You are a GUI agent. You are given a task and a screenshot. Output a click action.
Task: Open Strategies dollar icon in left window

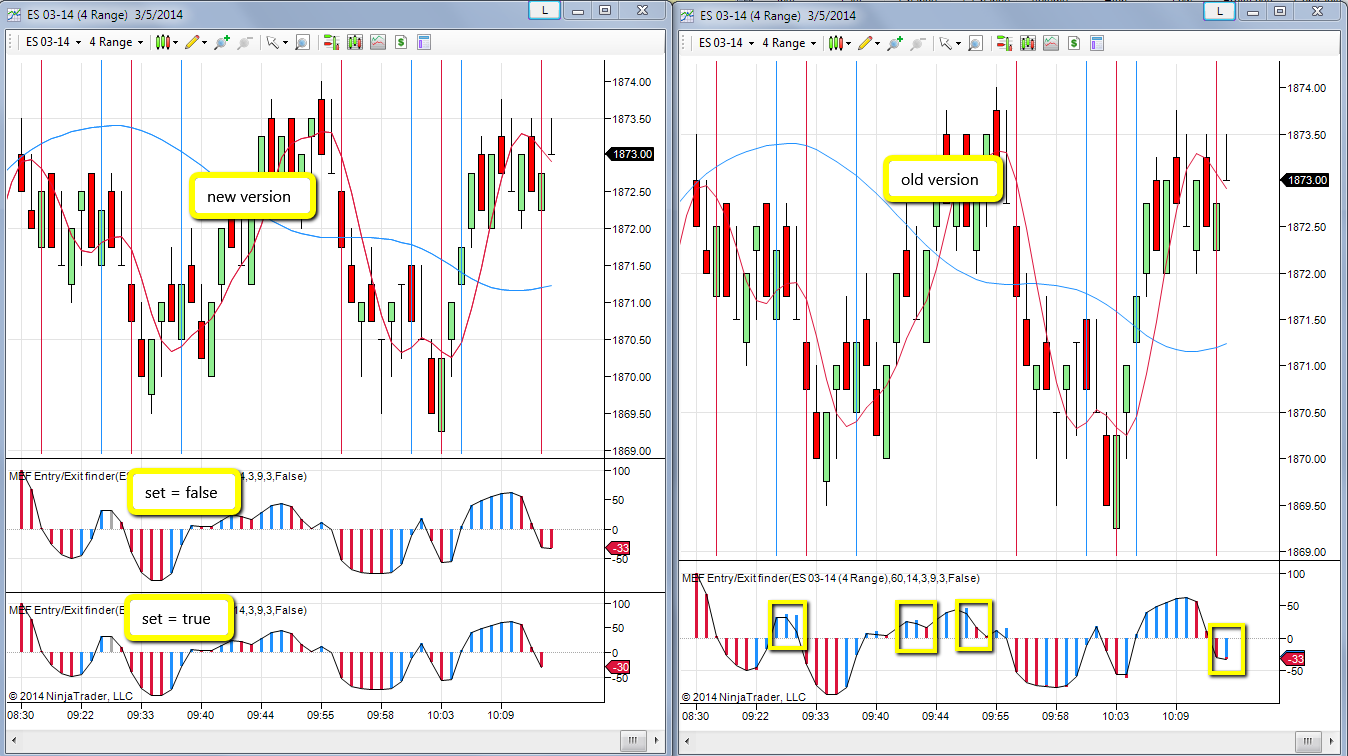[x=400, y=42]
